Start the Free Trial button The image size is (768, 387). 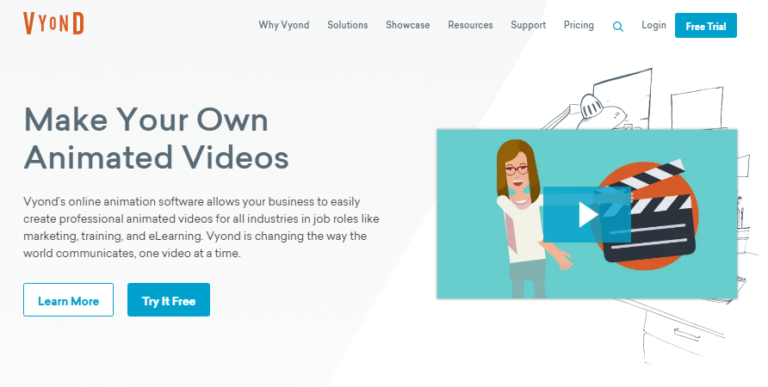point(706,25)
